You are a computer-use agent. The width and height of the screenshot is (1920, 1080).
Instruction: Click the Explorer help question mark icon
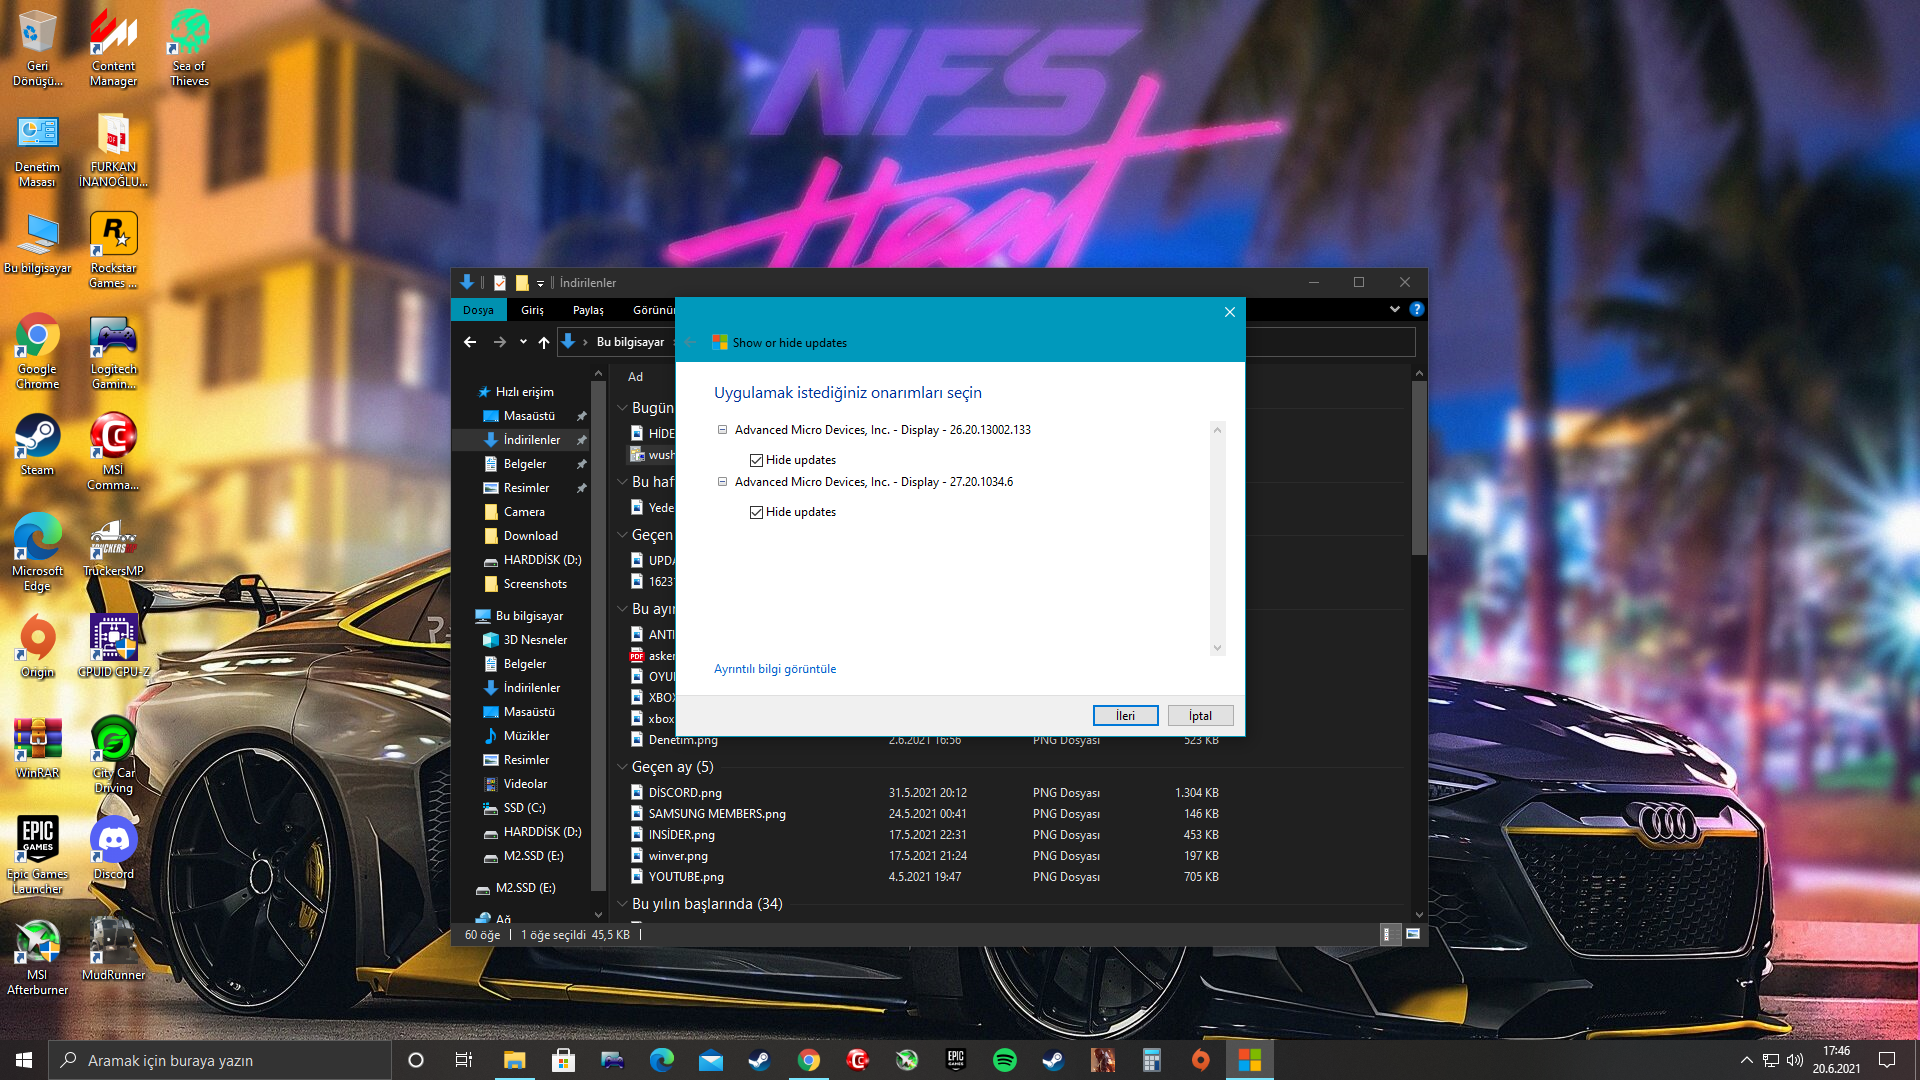point(1416,309)
